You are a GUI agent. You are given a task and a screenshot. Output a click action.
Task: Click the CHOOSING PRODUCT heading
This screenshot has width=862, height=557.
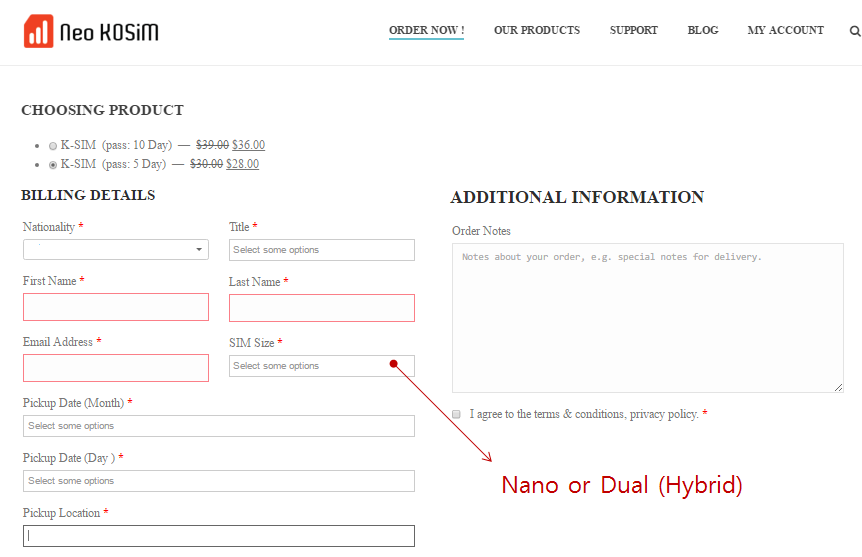[102, 110]
